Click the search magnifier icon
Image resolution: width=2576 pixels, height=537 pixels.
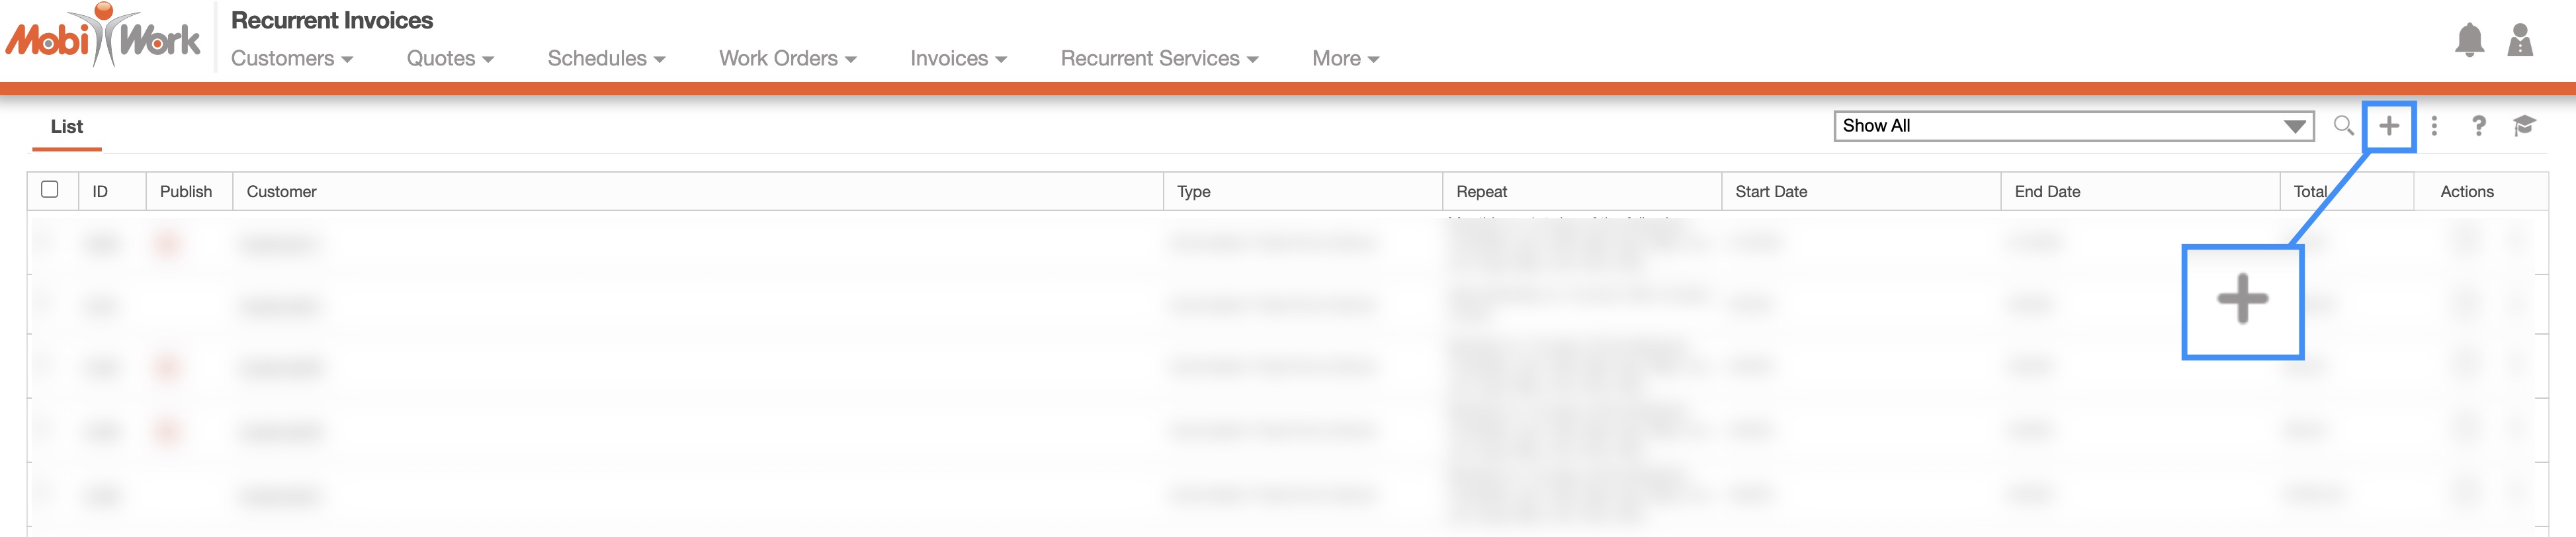pyautogui.click(x=2342, y=126)
